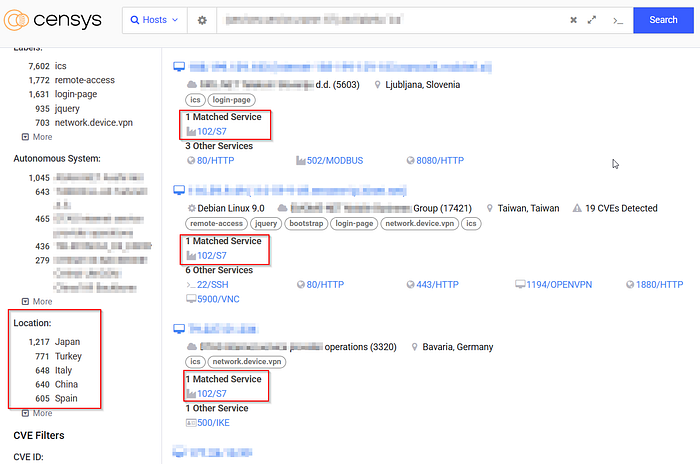Viewport: 700px width, 464px height.
Task: Click the blue Search button
Action: pos(663,20)
